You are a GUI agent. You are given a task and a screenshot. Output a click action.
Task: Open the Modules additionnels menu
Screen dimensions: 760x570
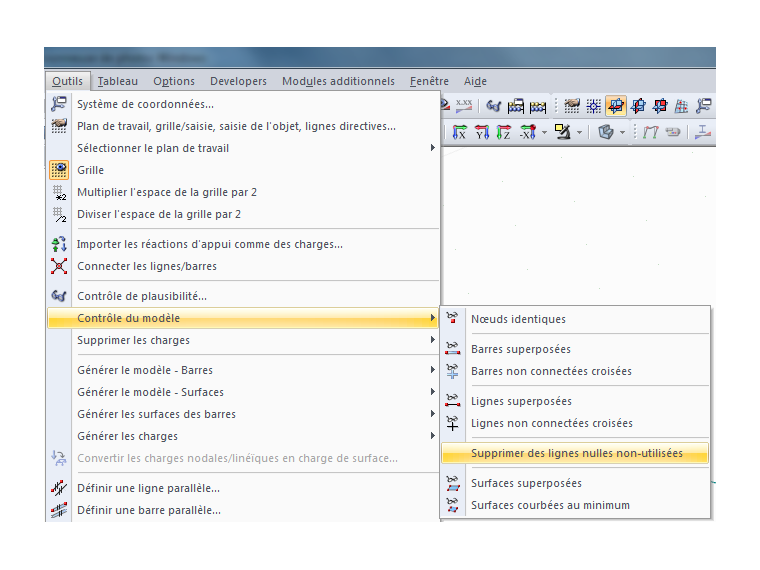338,81
